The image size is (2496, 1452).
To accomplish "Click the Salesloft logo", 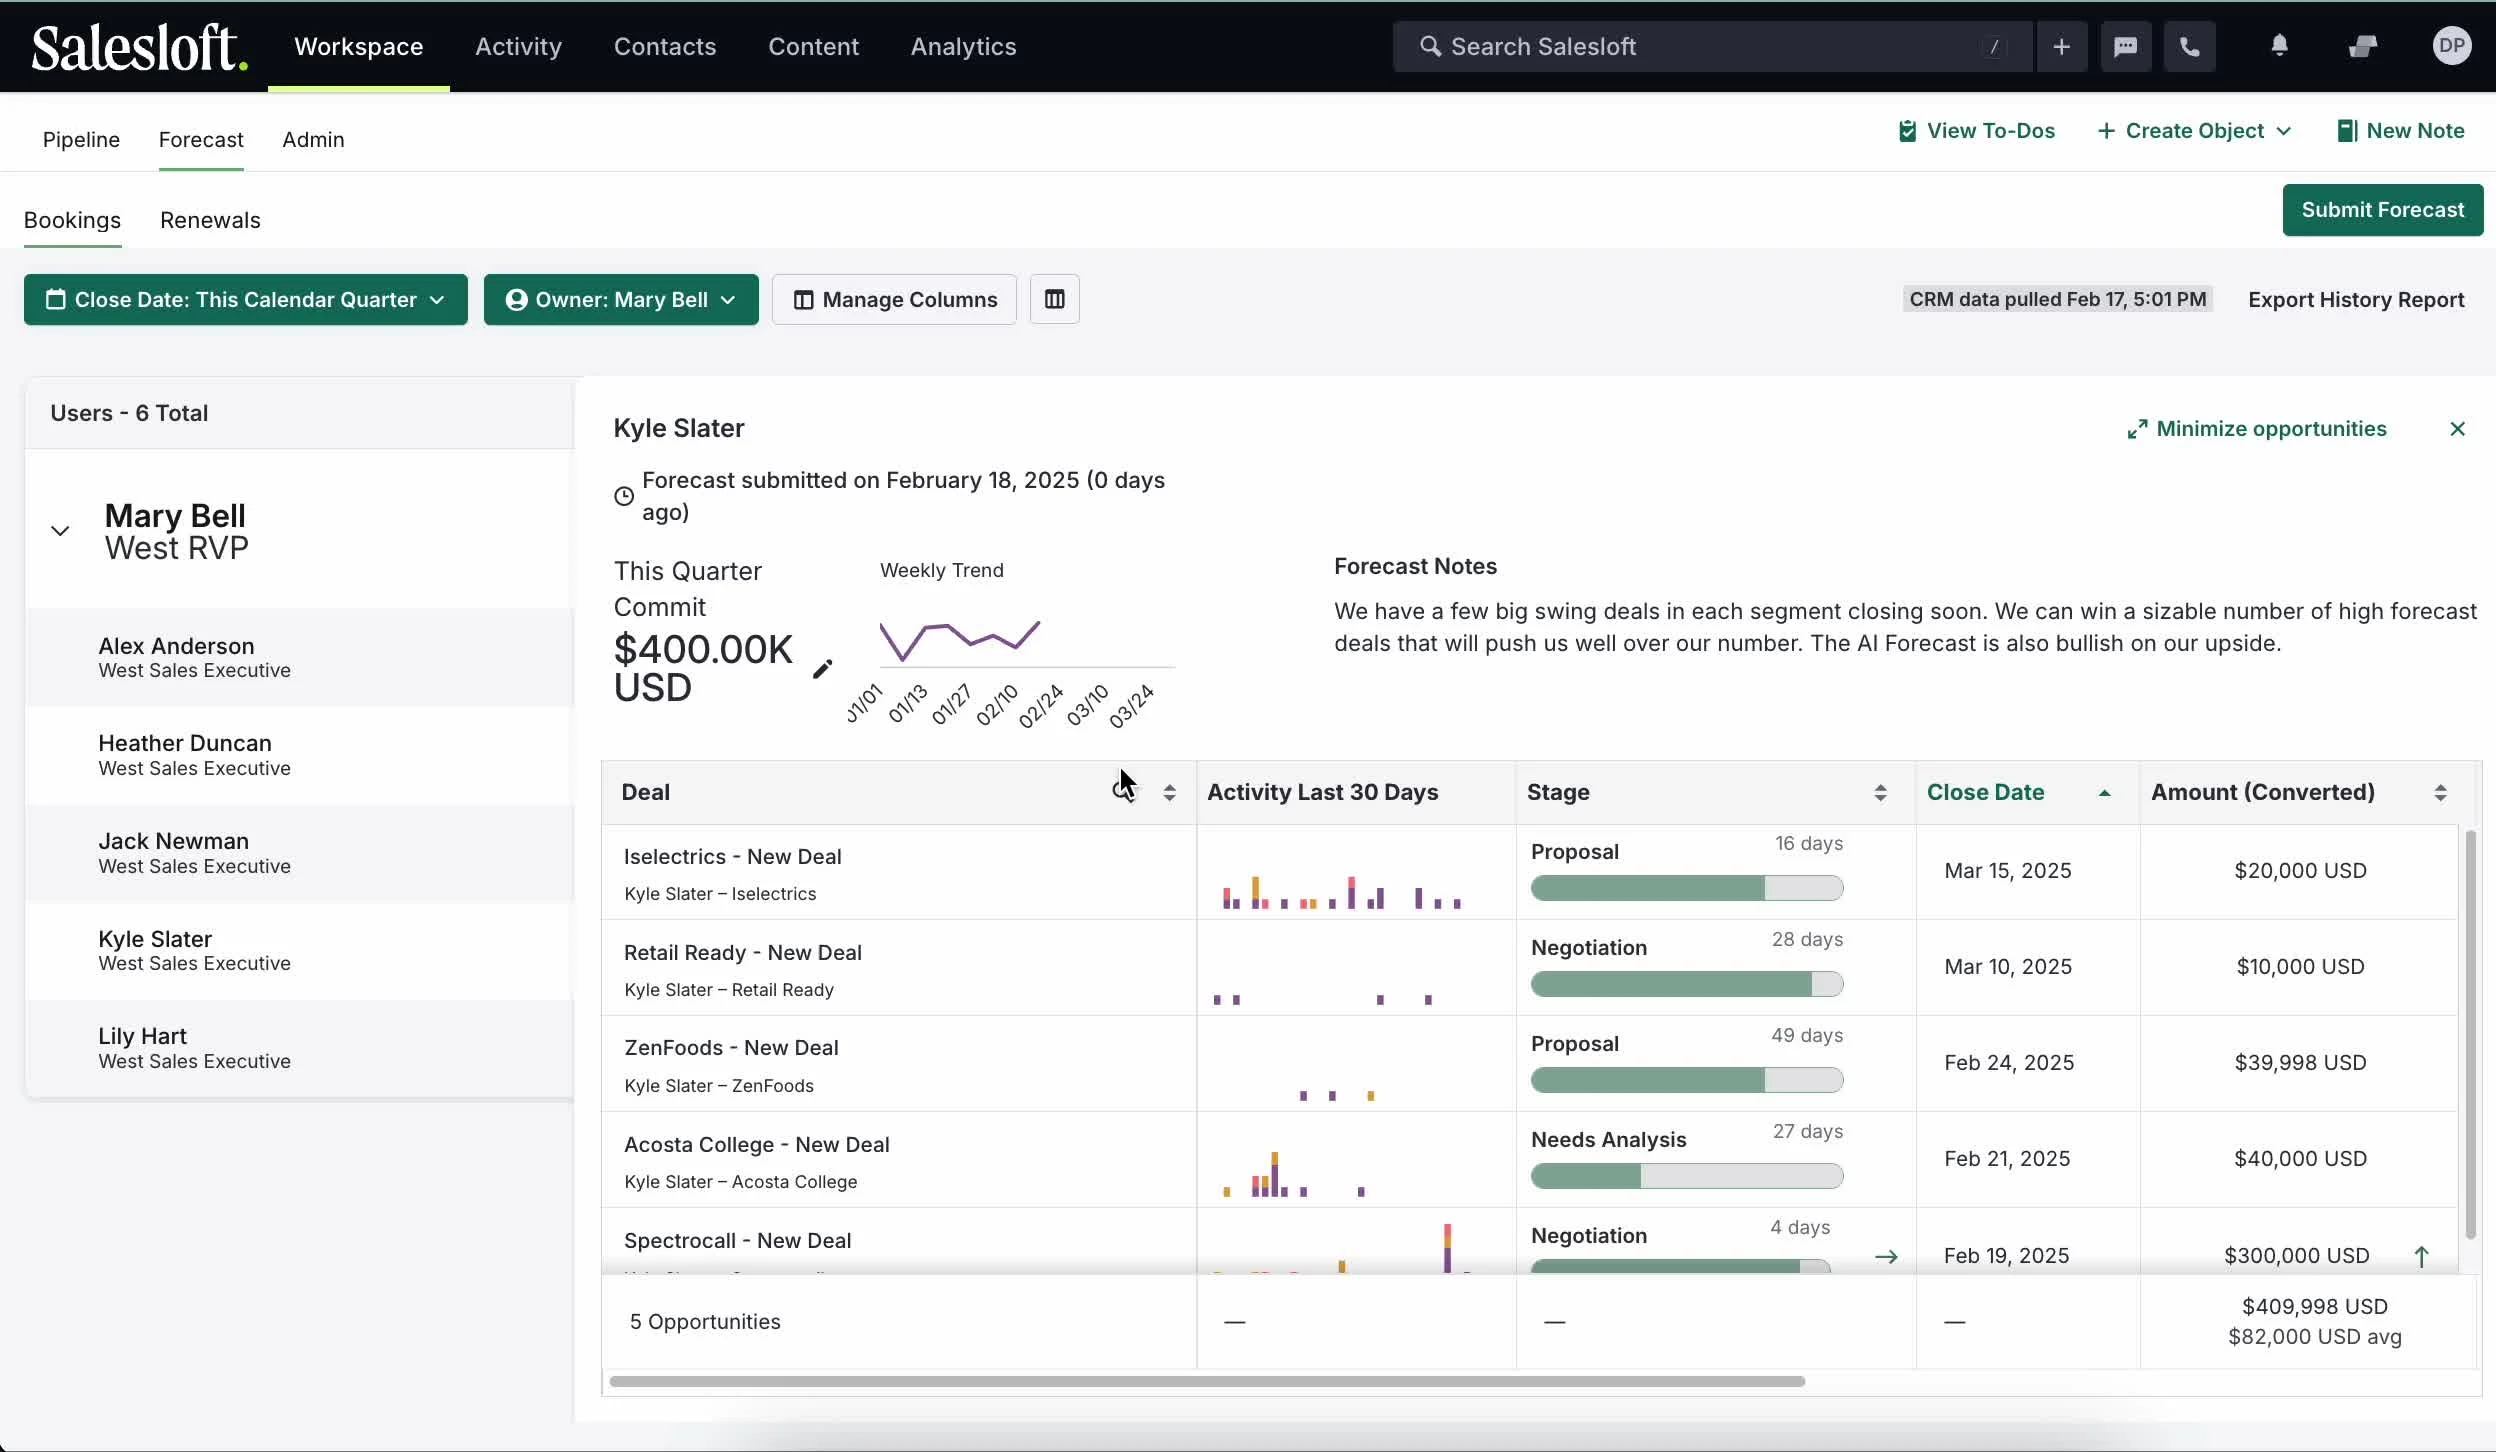I will tap(139, 47).
